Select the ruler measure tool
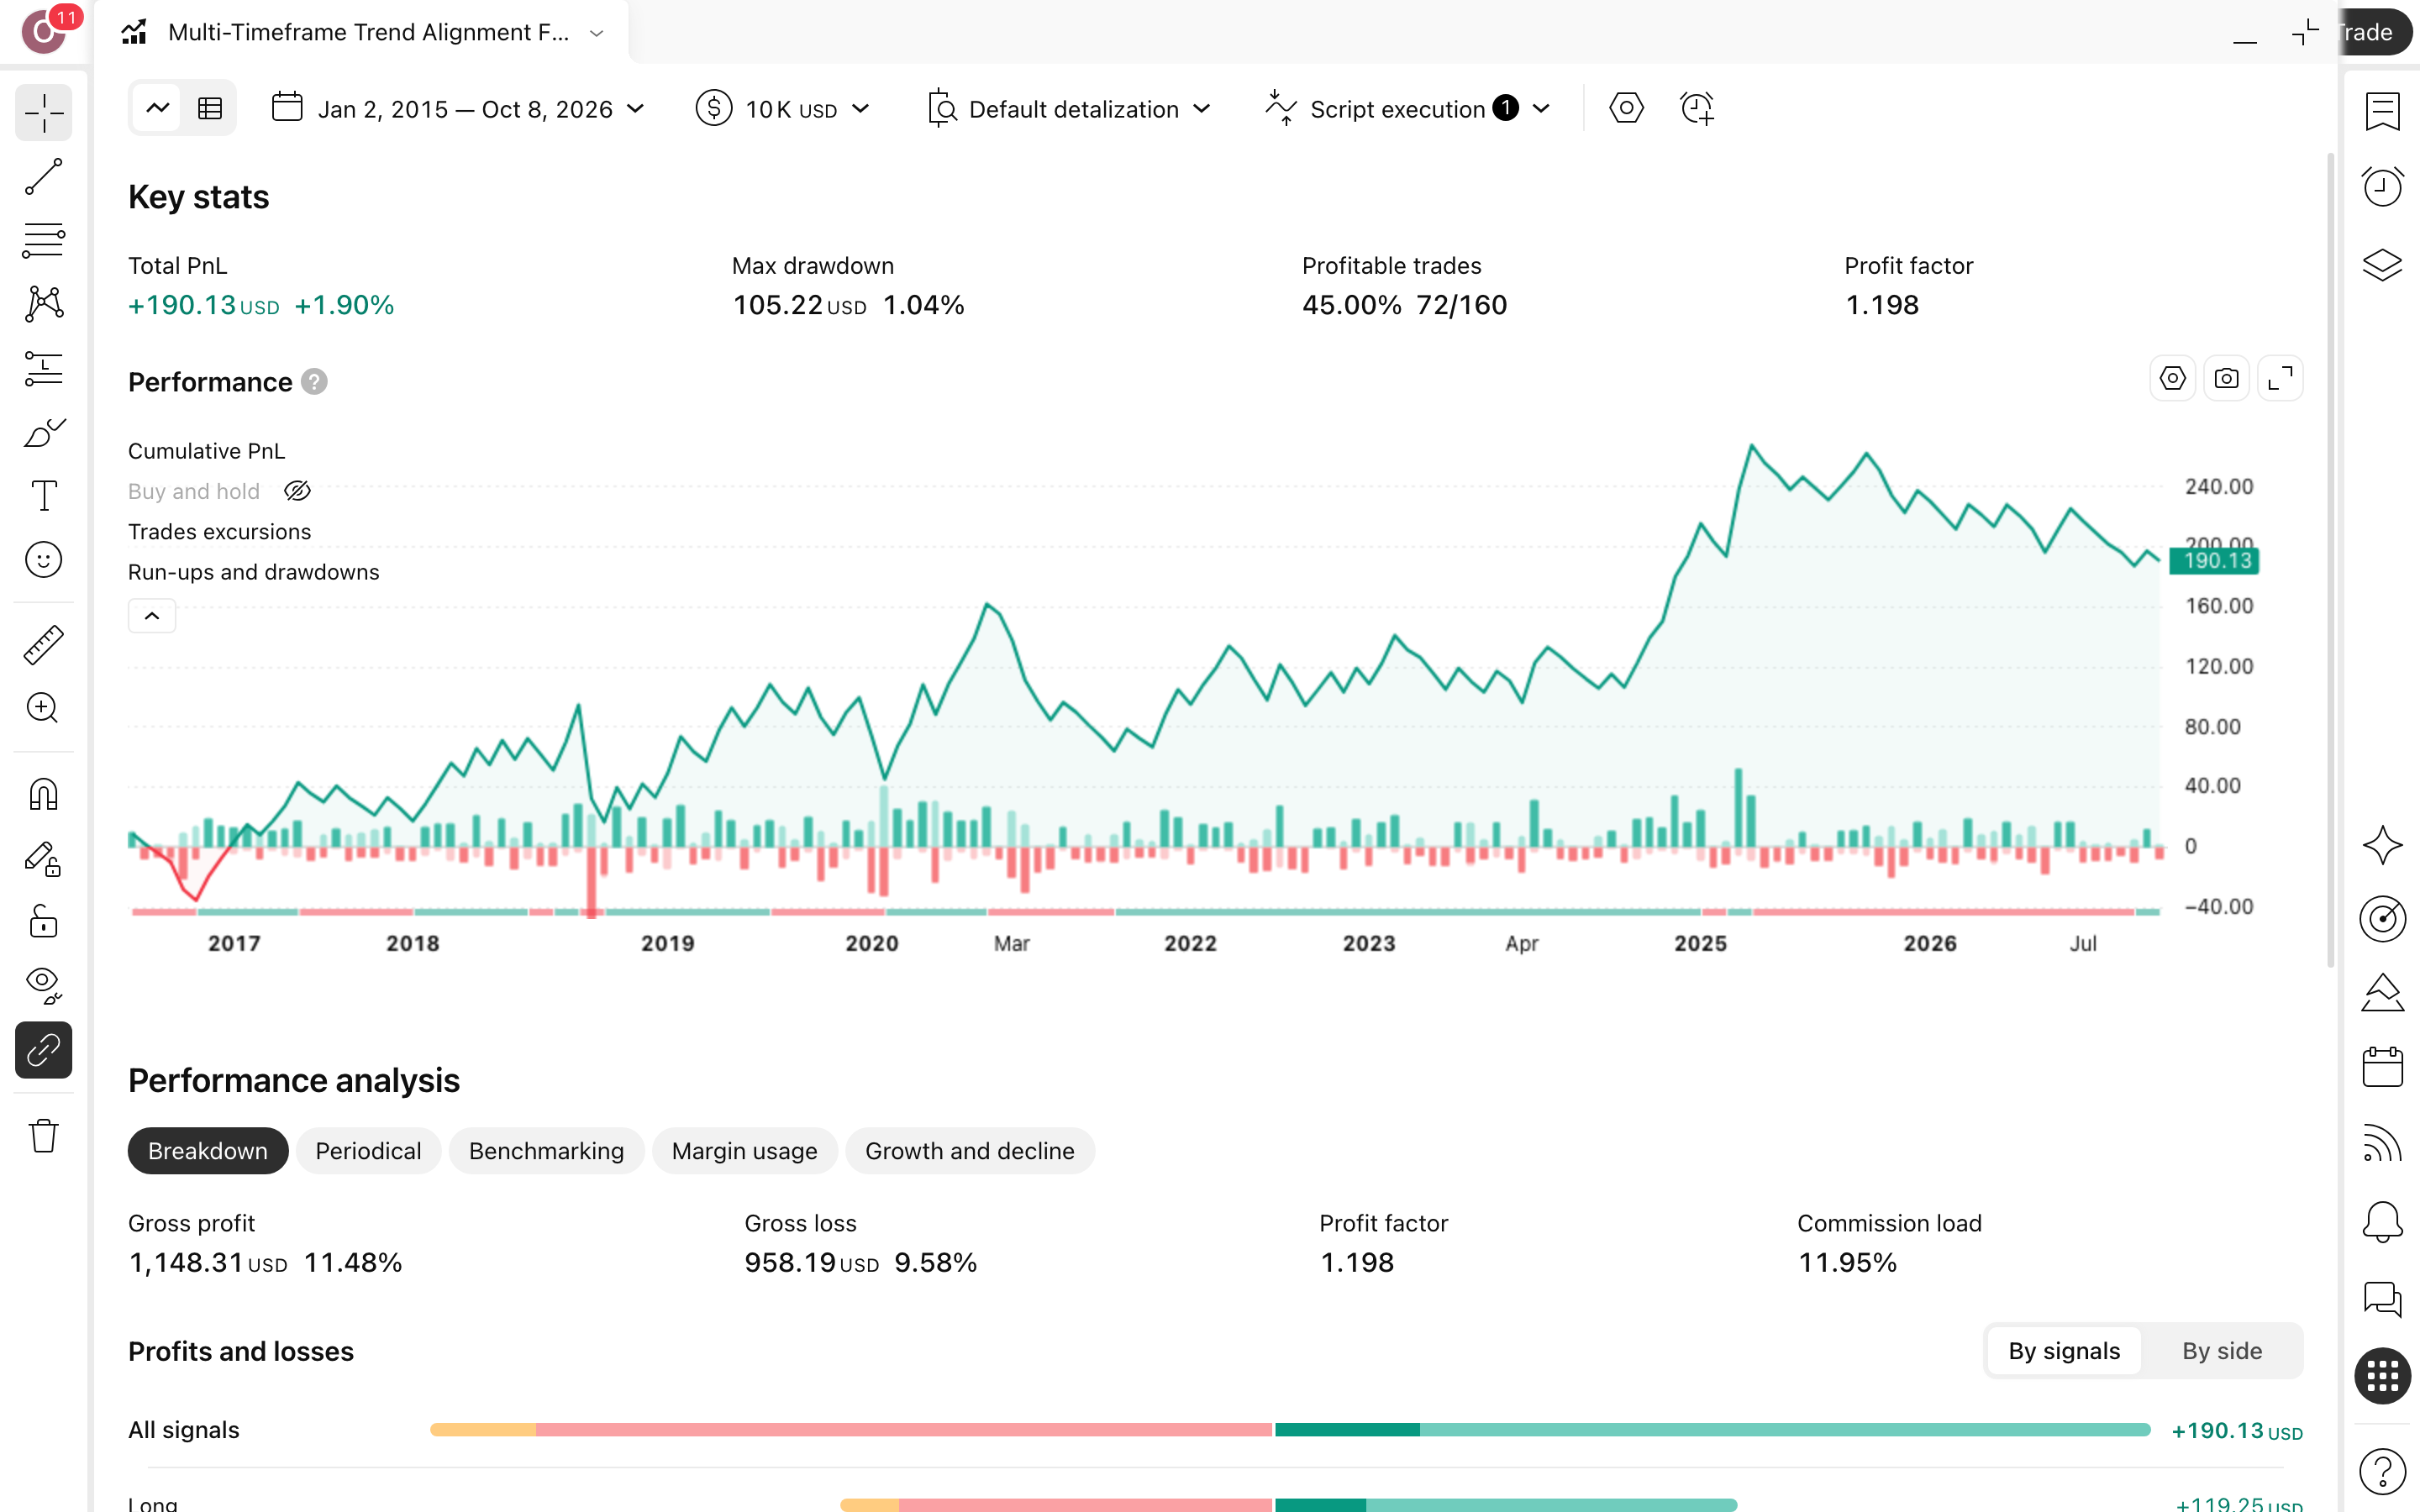 [x=44, y=645]
